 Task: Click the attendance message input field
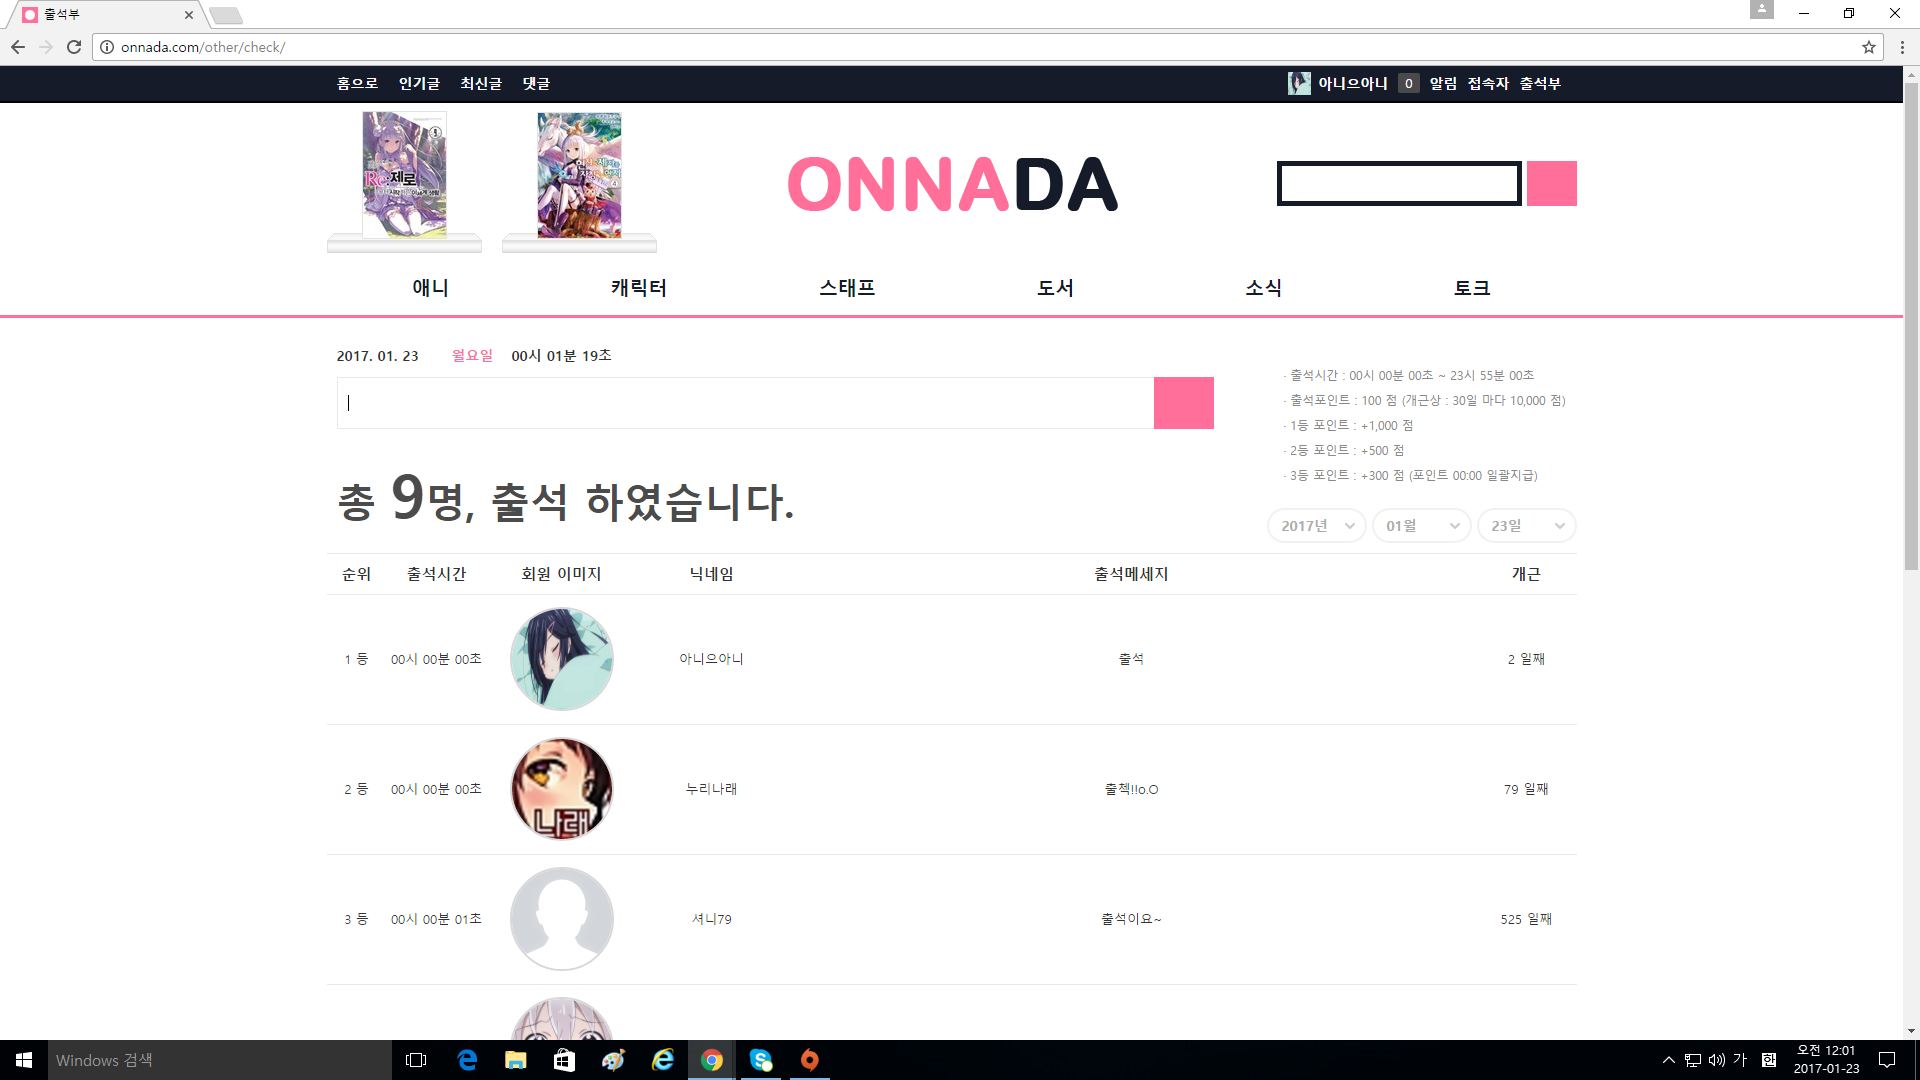[745, 403]
